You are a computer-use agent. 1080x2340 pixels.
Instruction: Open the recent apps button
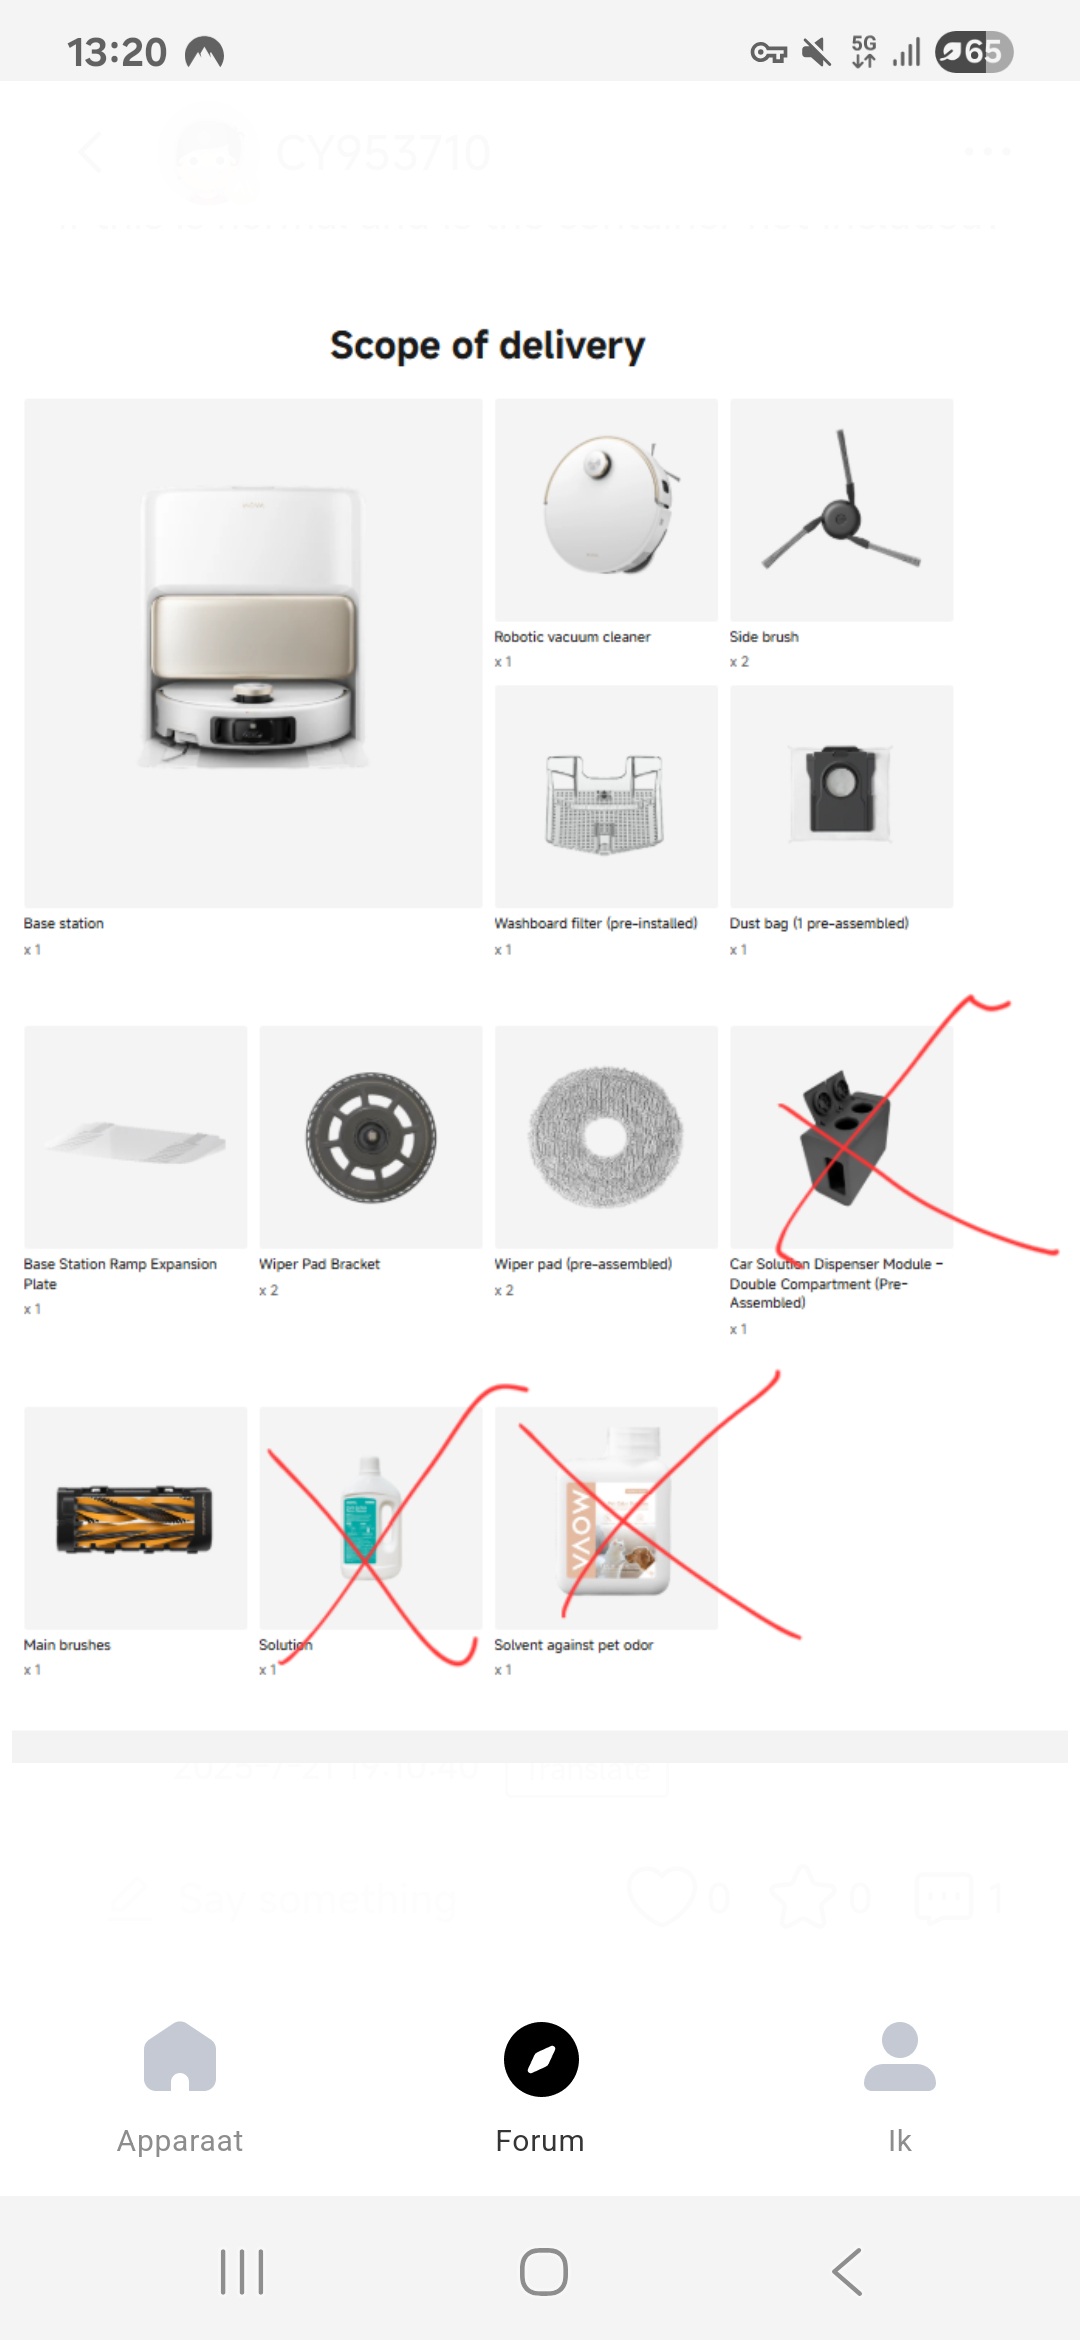click(x=242, y=2272)
